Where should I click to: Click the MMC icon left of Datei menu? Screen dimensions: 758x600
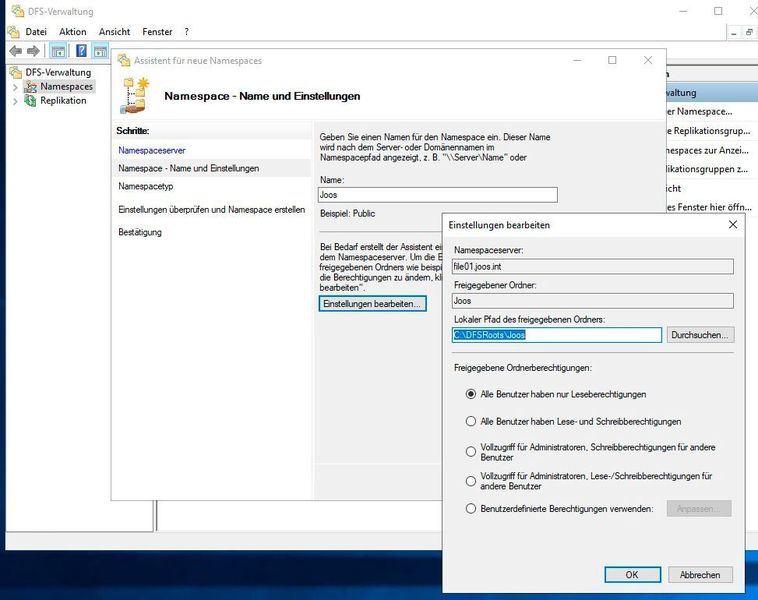point(14,32)
